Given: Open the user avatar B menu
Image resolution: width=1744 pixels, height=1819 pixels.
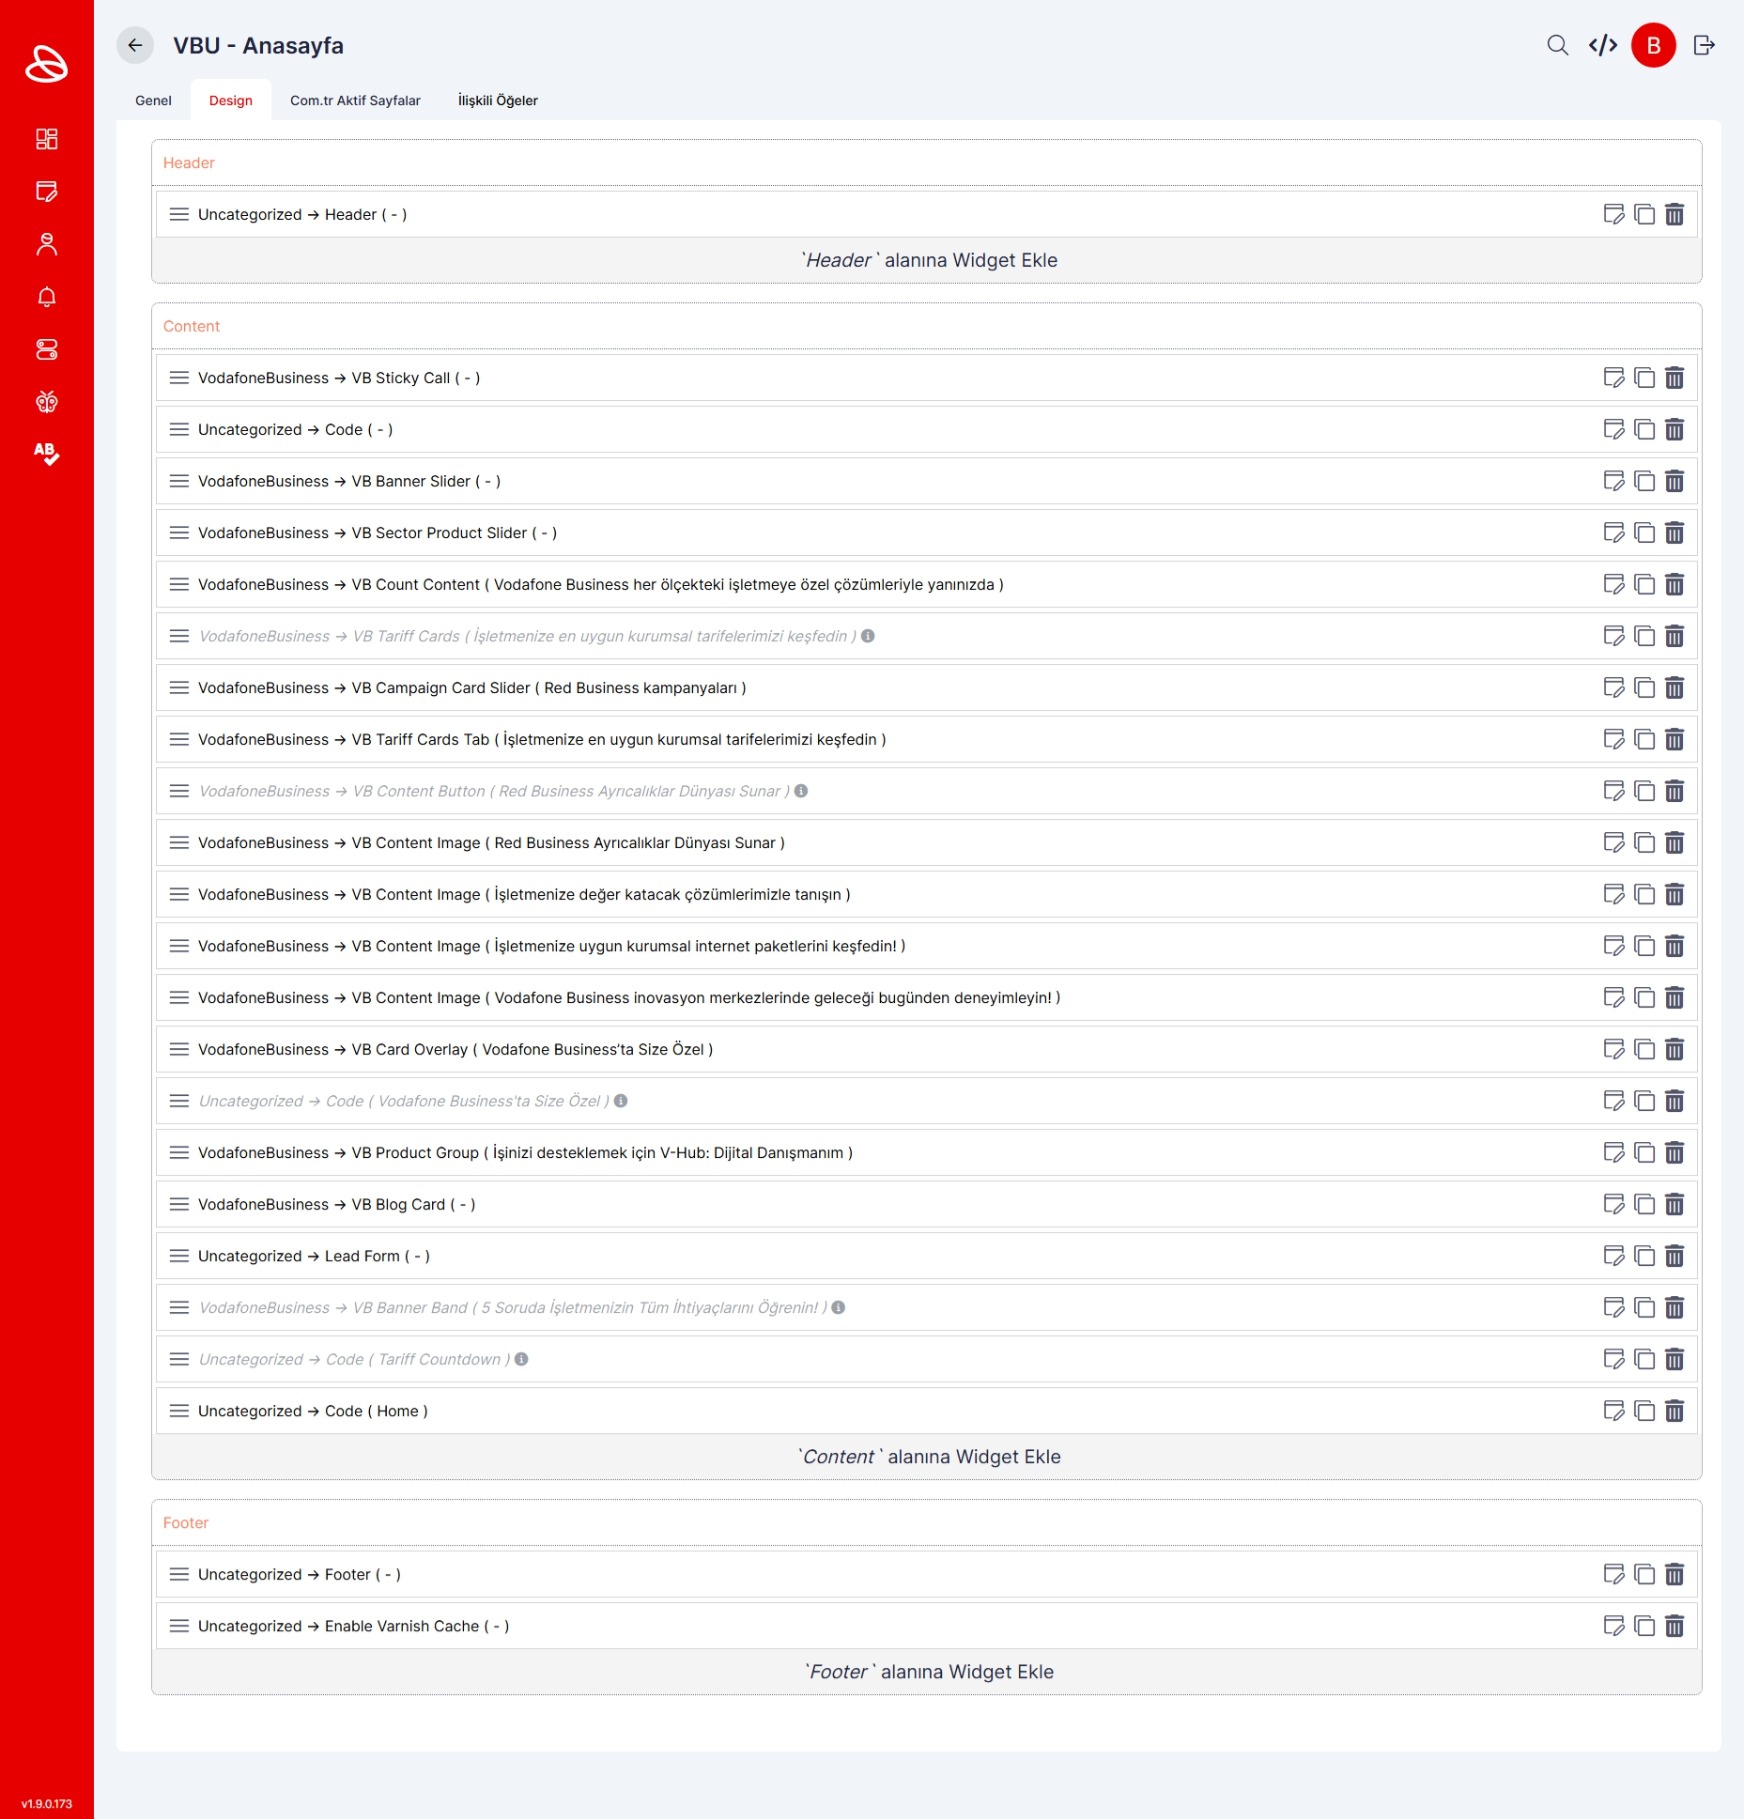Looking at the screenshot, I should point(1653,45).
